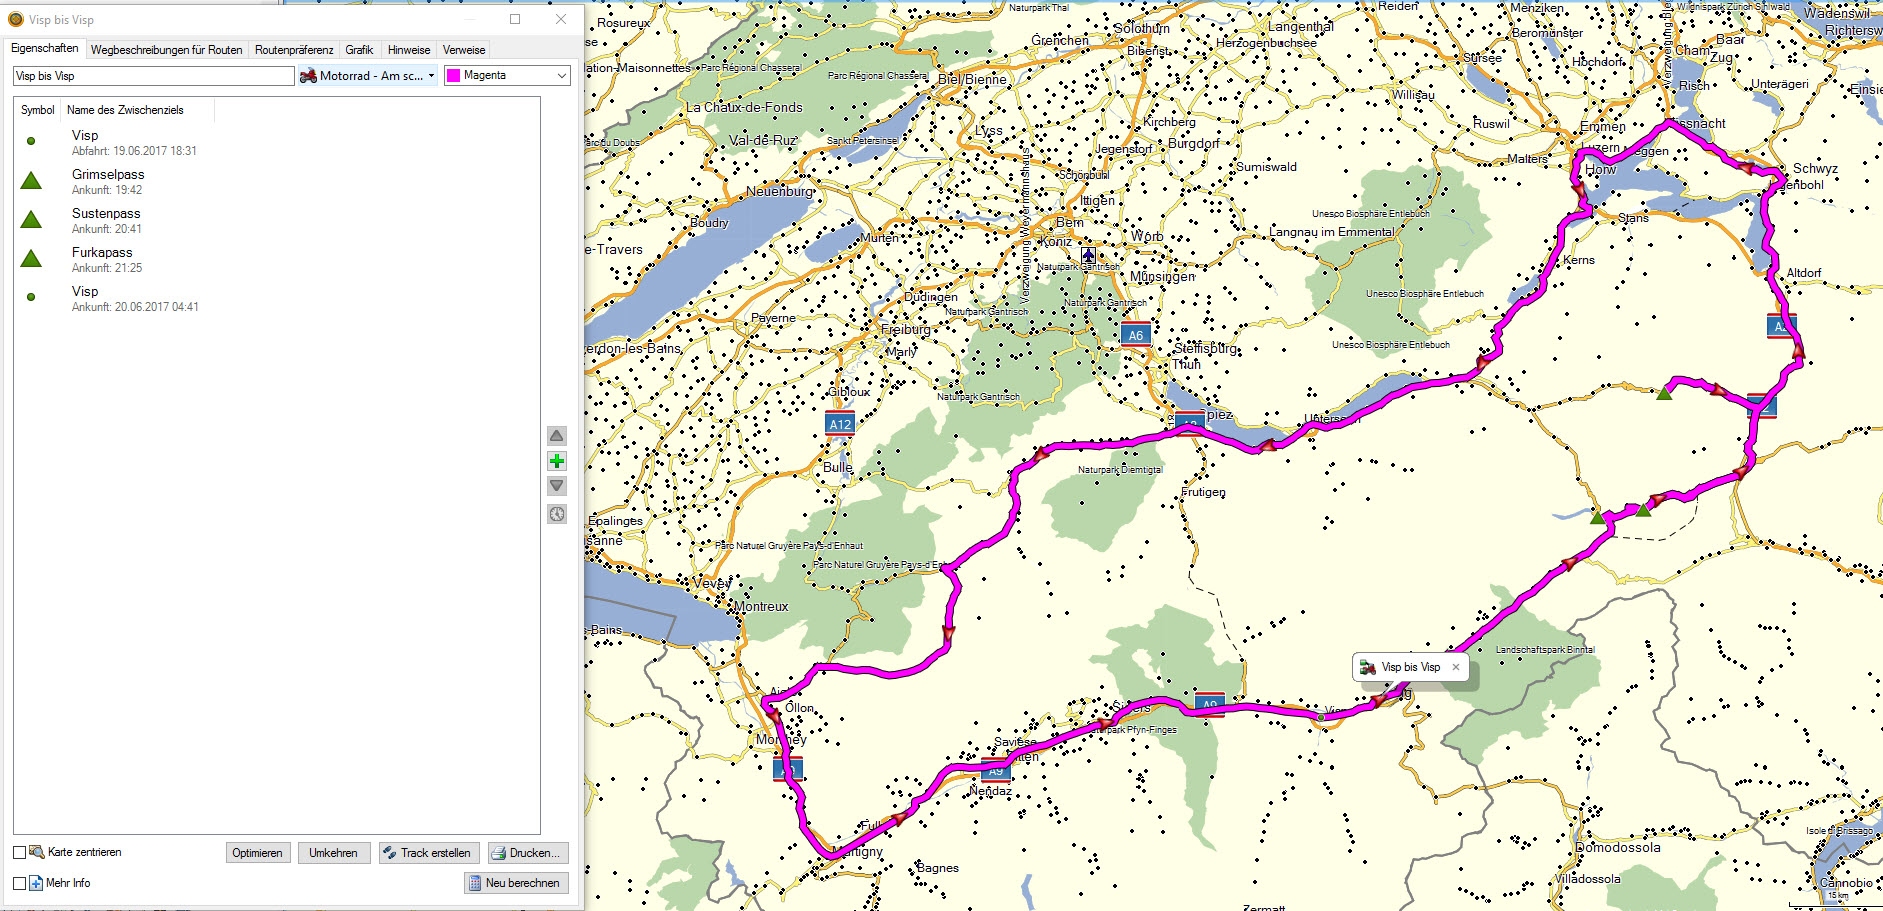Open the Motorrad activity profile dropdown
This screenshot has width=1883, height=911.
[368, 76]
